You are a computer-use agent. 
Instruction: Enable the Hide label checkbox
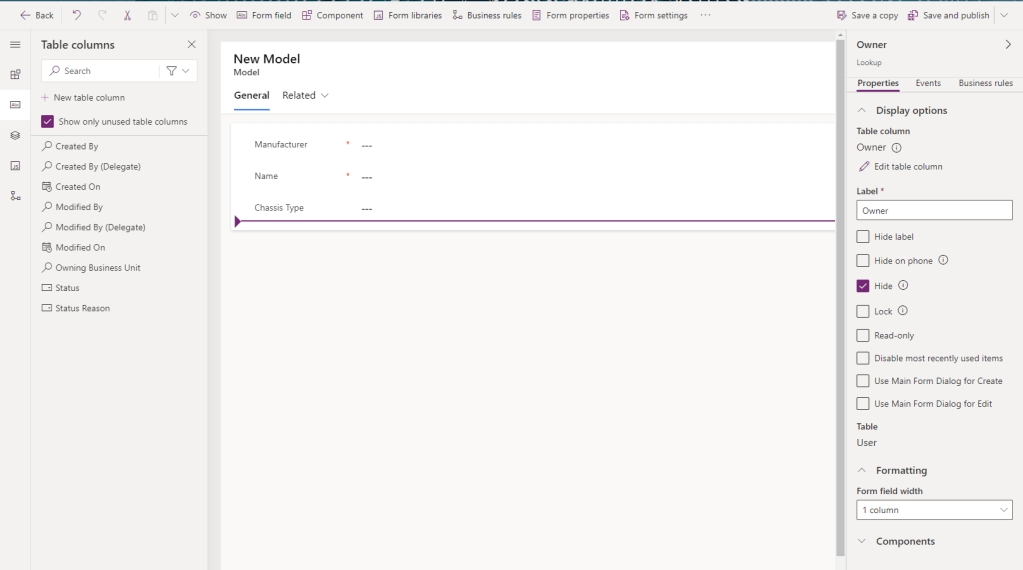[863, 237]
